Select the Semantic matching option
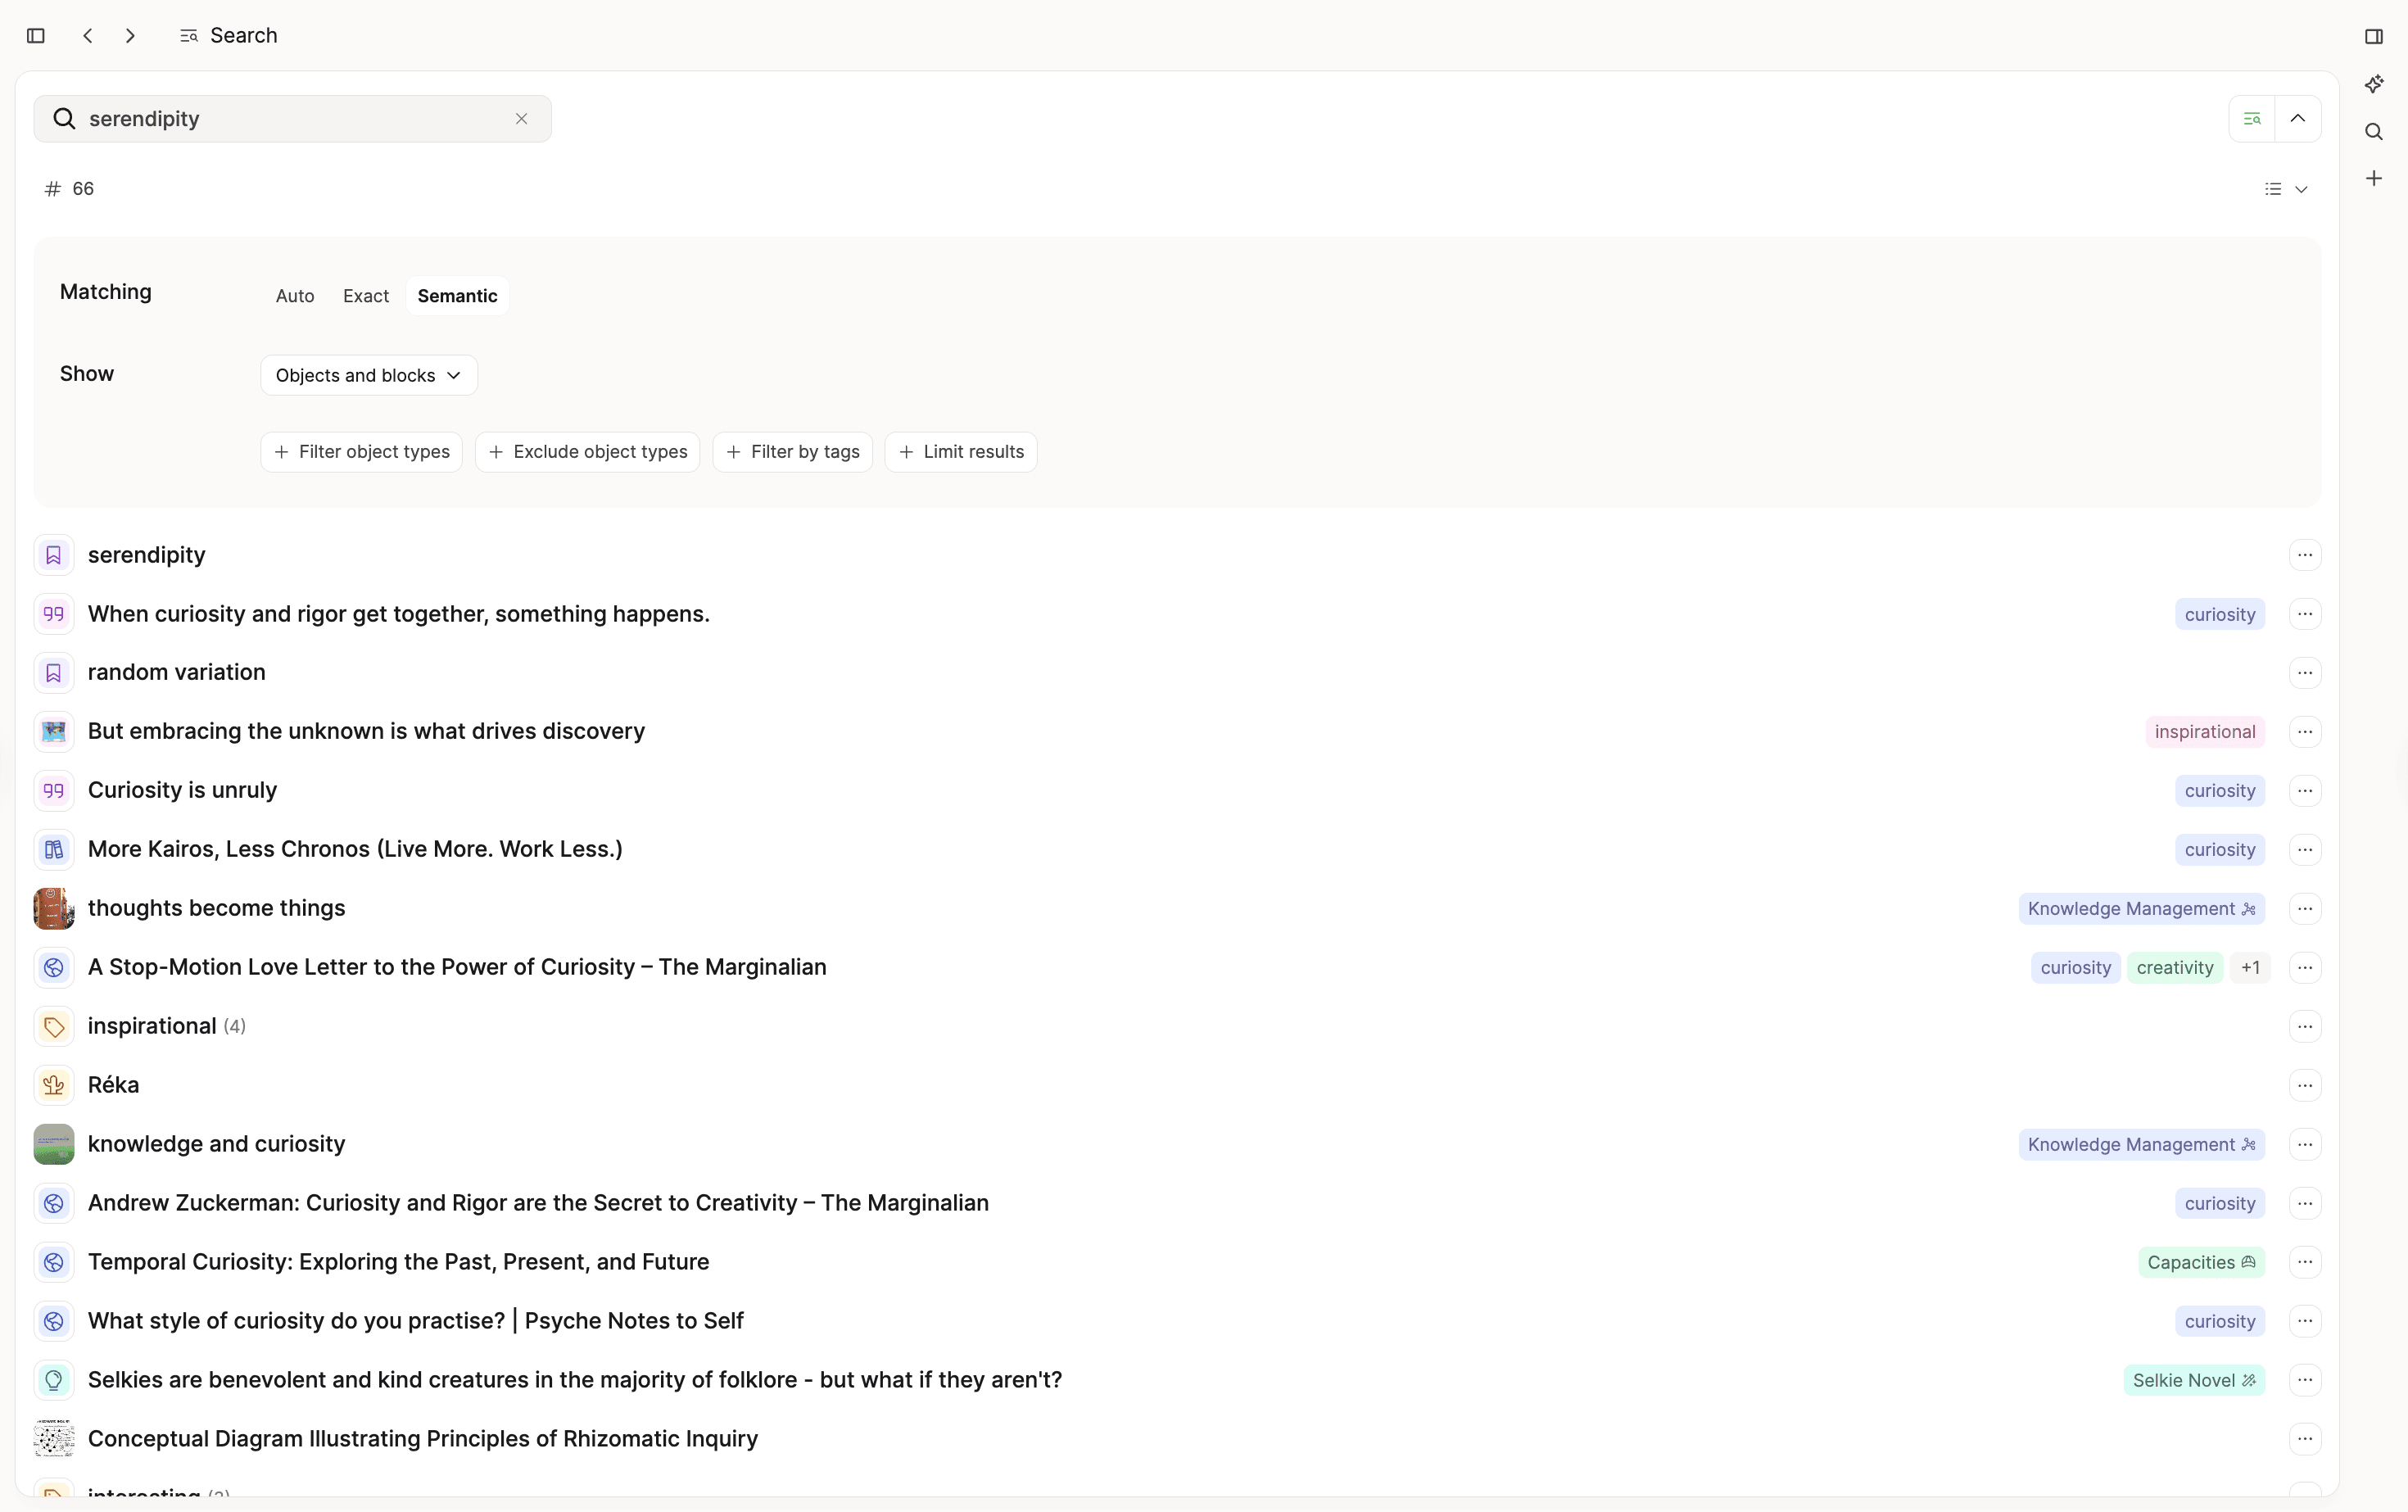Image resolution: width=2408 pixels, height=1512 pixels. 457,295
